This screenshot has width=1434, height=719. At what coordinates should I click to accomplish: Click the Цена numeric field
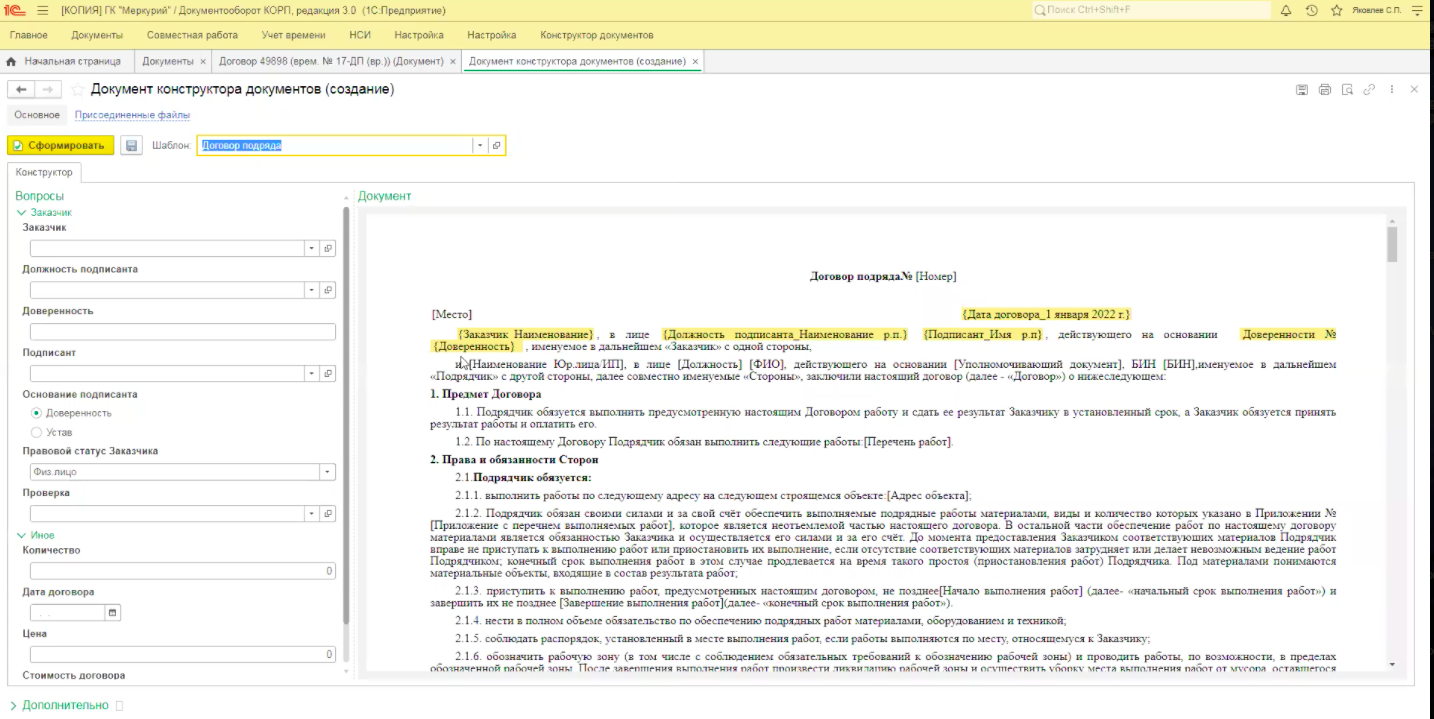tap(183, 654)
